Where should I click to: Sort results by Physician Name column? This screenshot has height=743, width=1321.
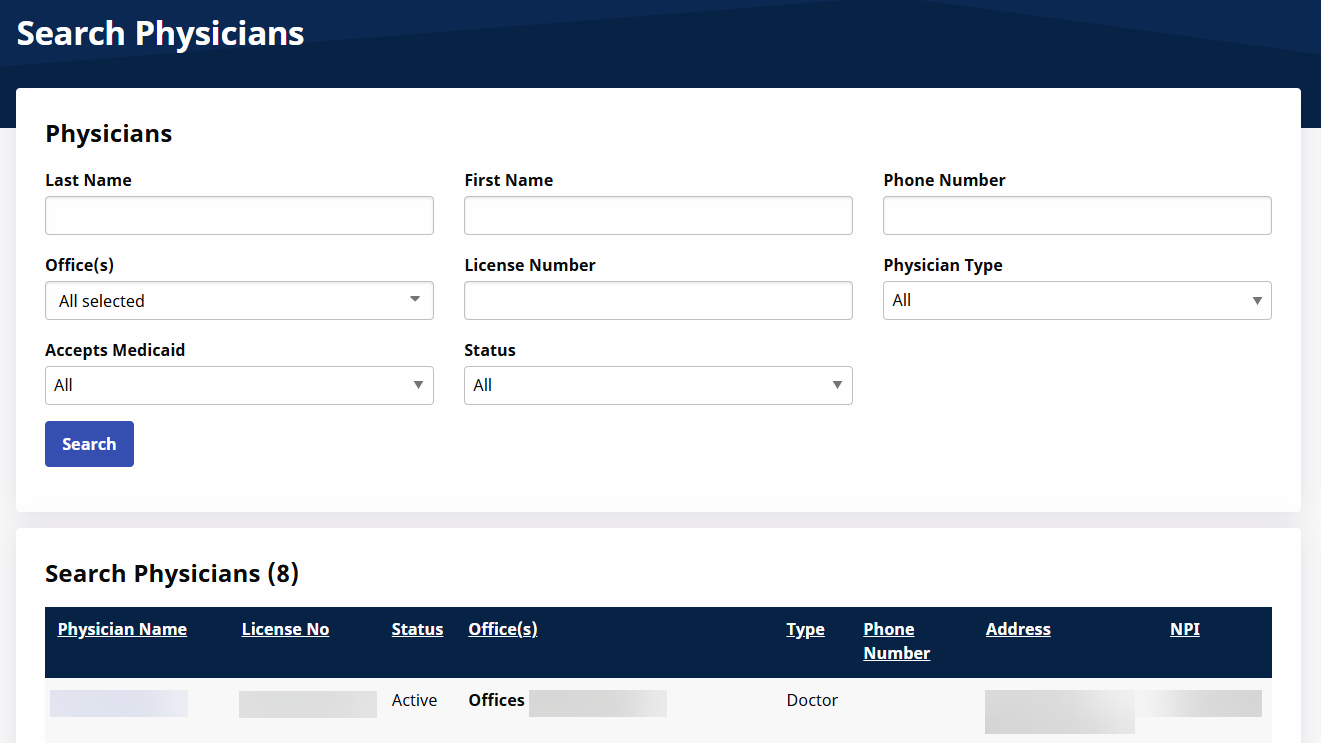click(x=122, y=630)
